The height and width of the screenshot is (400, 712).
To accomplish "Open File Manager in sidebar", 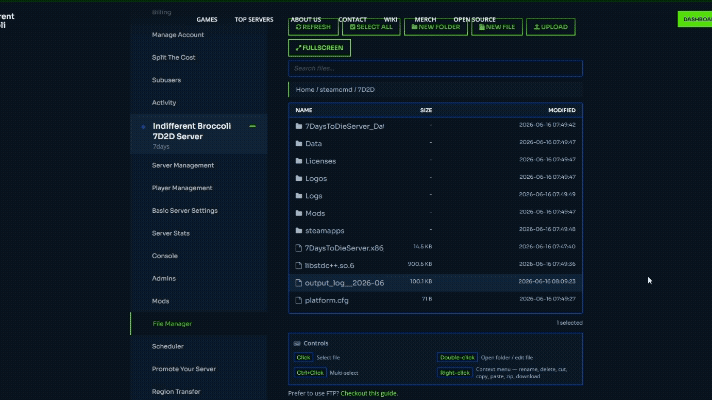I will pyautogui.click(x=172, y=324).
